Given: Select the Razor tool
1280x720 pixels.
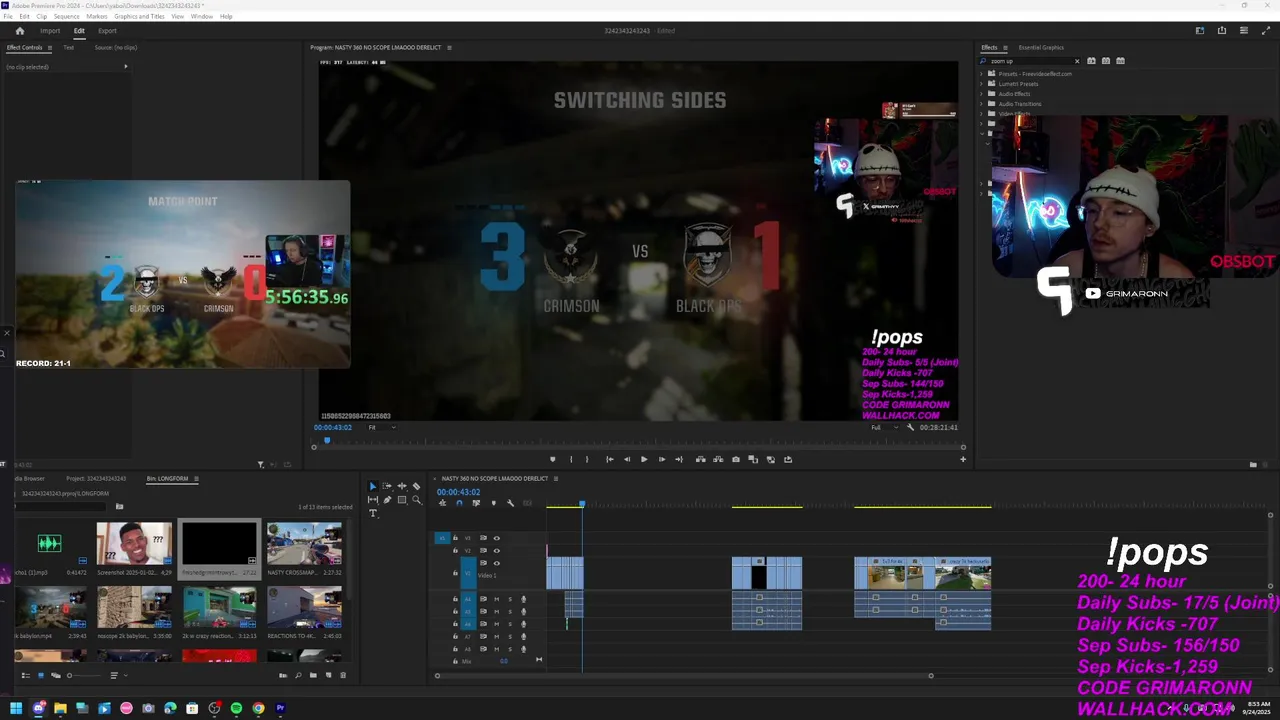Looking at the screenshot, I should [x=416, y=486].
